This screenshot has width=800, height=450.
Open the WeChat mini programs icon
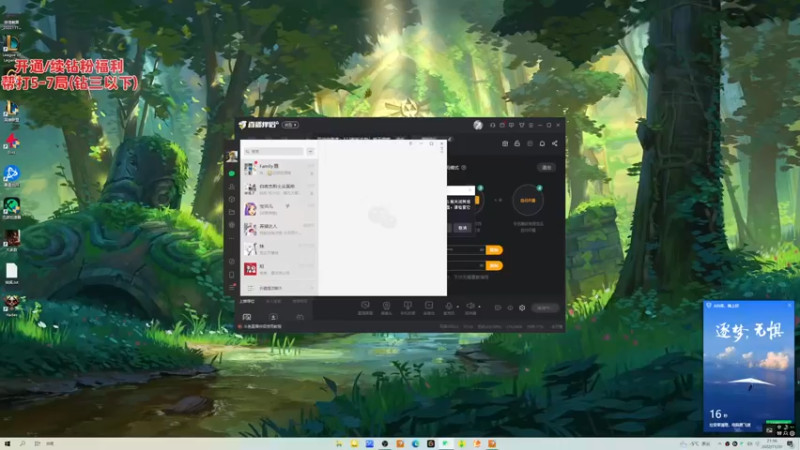tap(232, 261)
